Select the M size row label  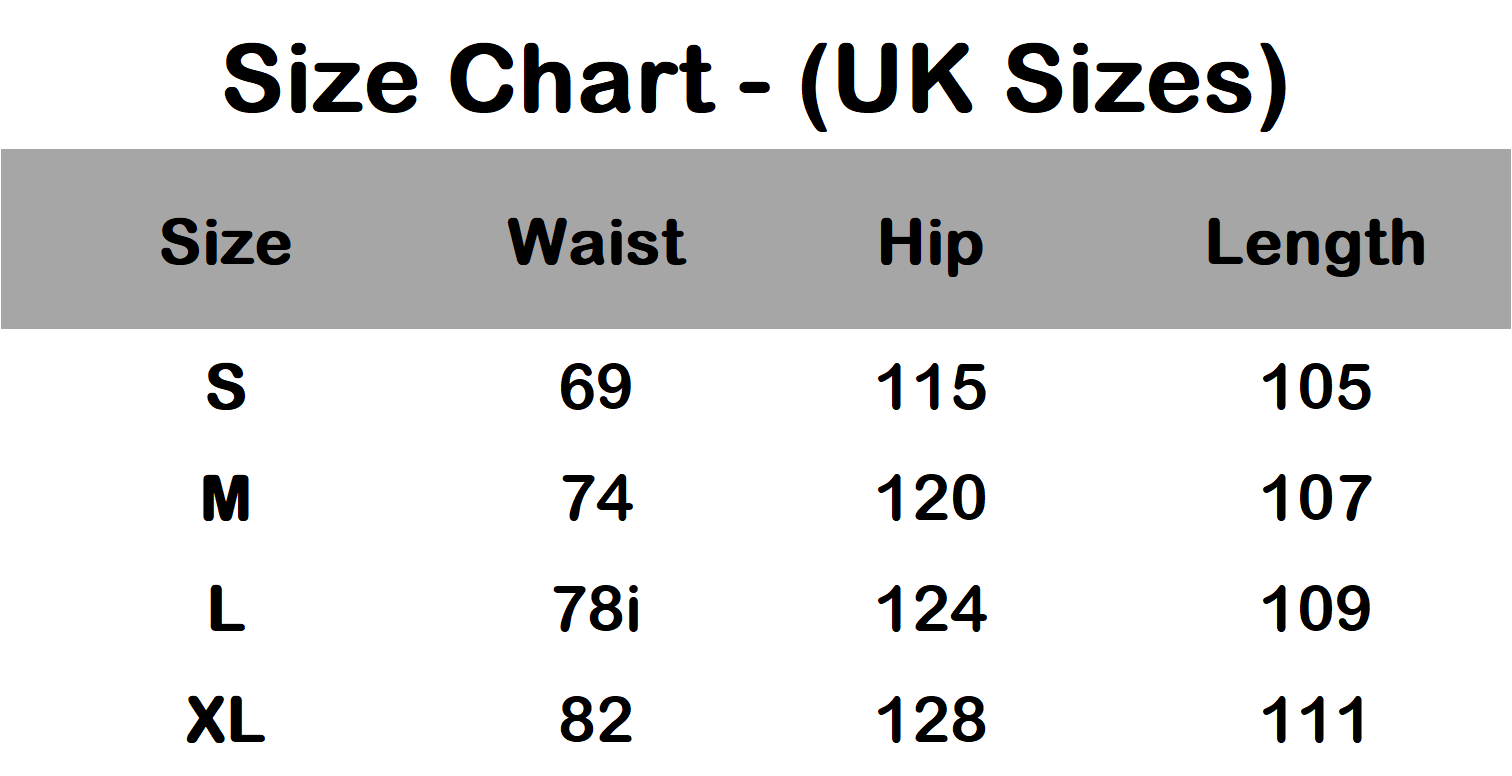tap(226, 498)
